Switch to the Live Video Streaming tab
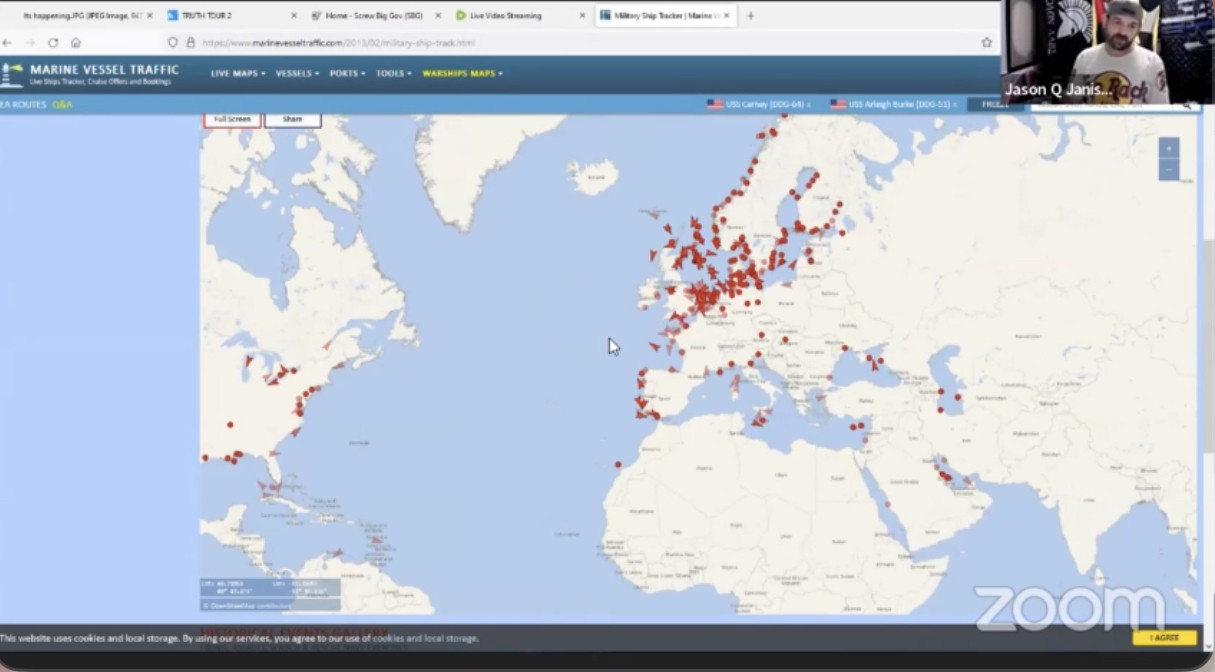Viewport: 1215px width, 672px height. click(505, 16)
